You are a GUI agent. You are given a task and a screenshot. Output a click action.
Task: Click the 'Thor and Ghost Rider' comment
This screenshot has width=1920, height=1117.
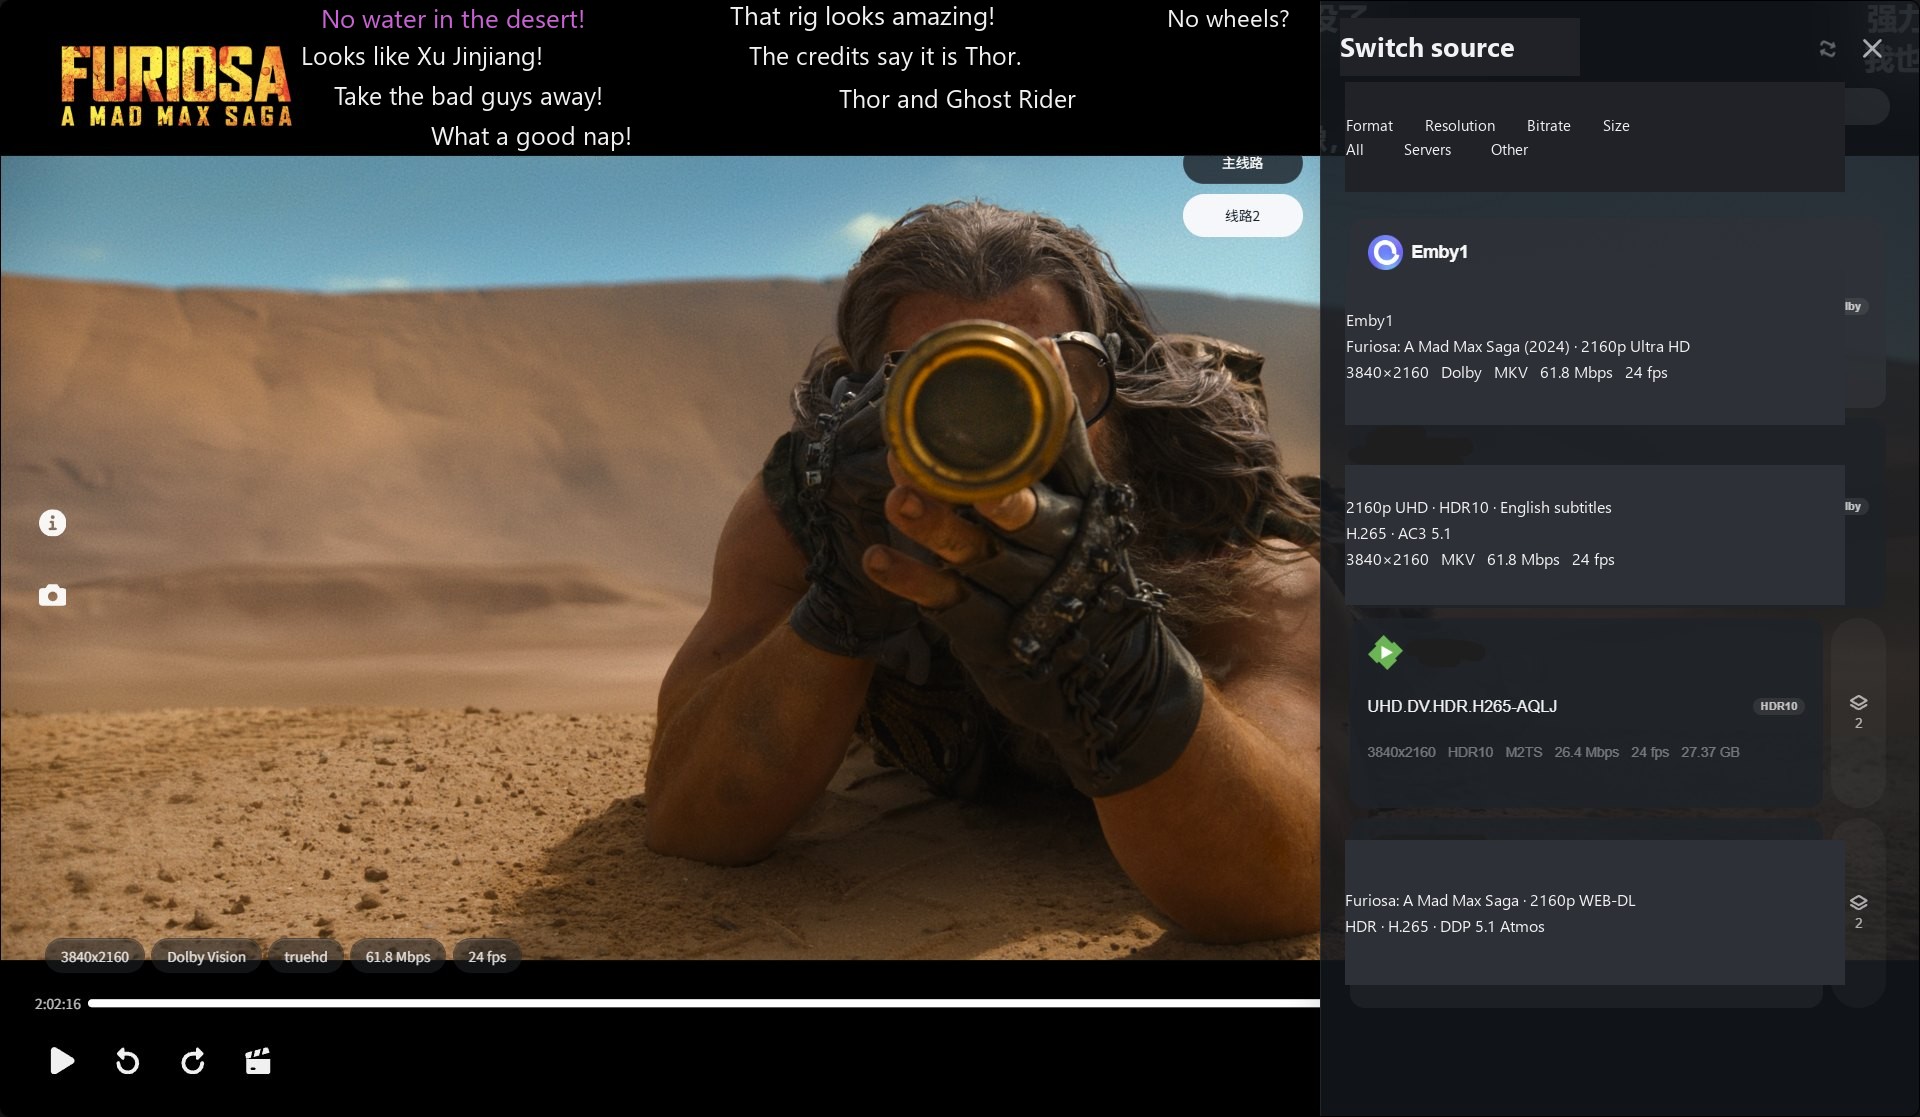tap(957, 99)
